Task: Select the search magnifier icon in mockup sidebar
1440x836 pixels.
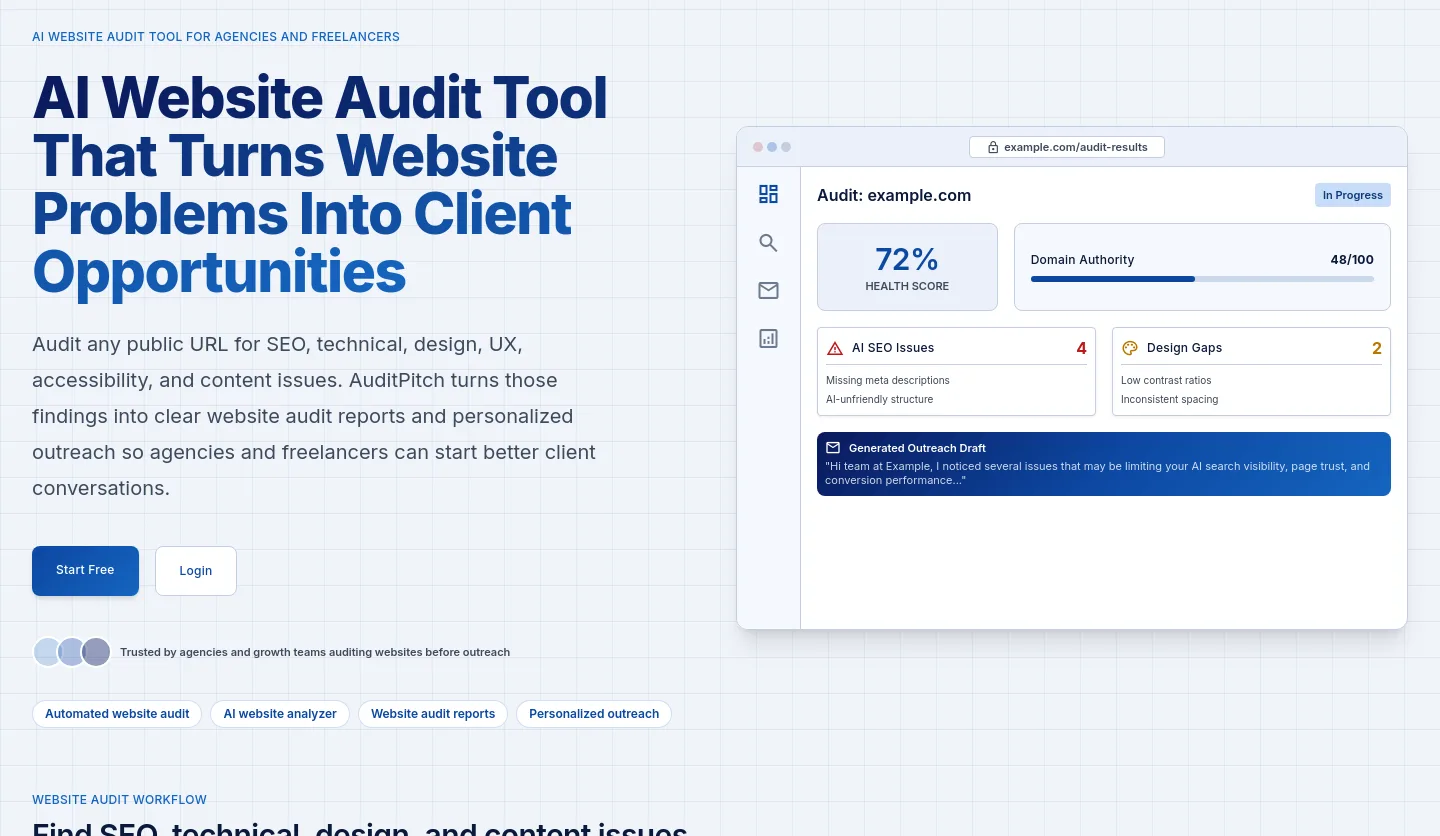Action: tap(768, 243)
